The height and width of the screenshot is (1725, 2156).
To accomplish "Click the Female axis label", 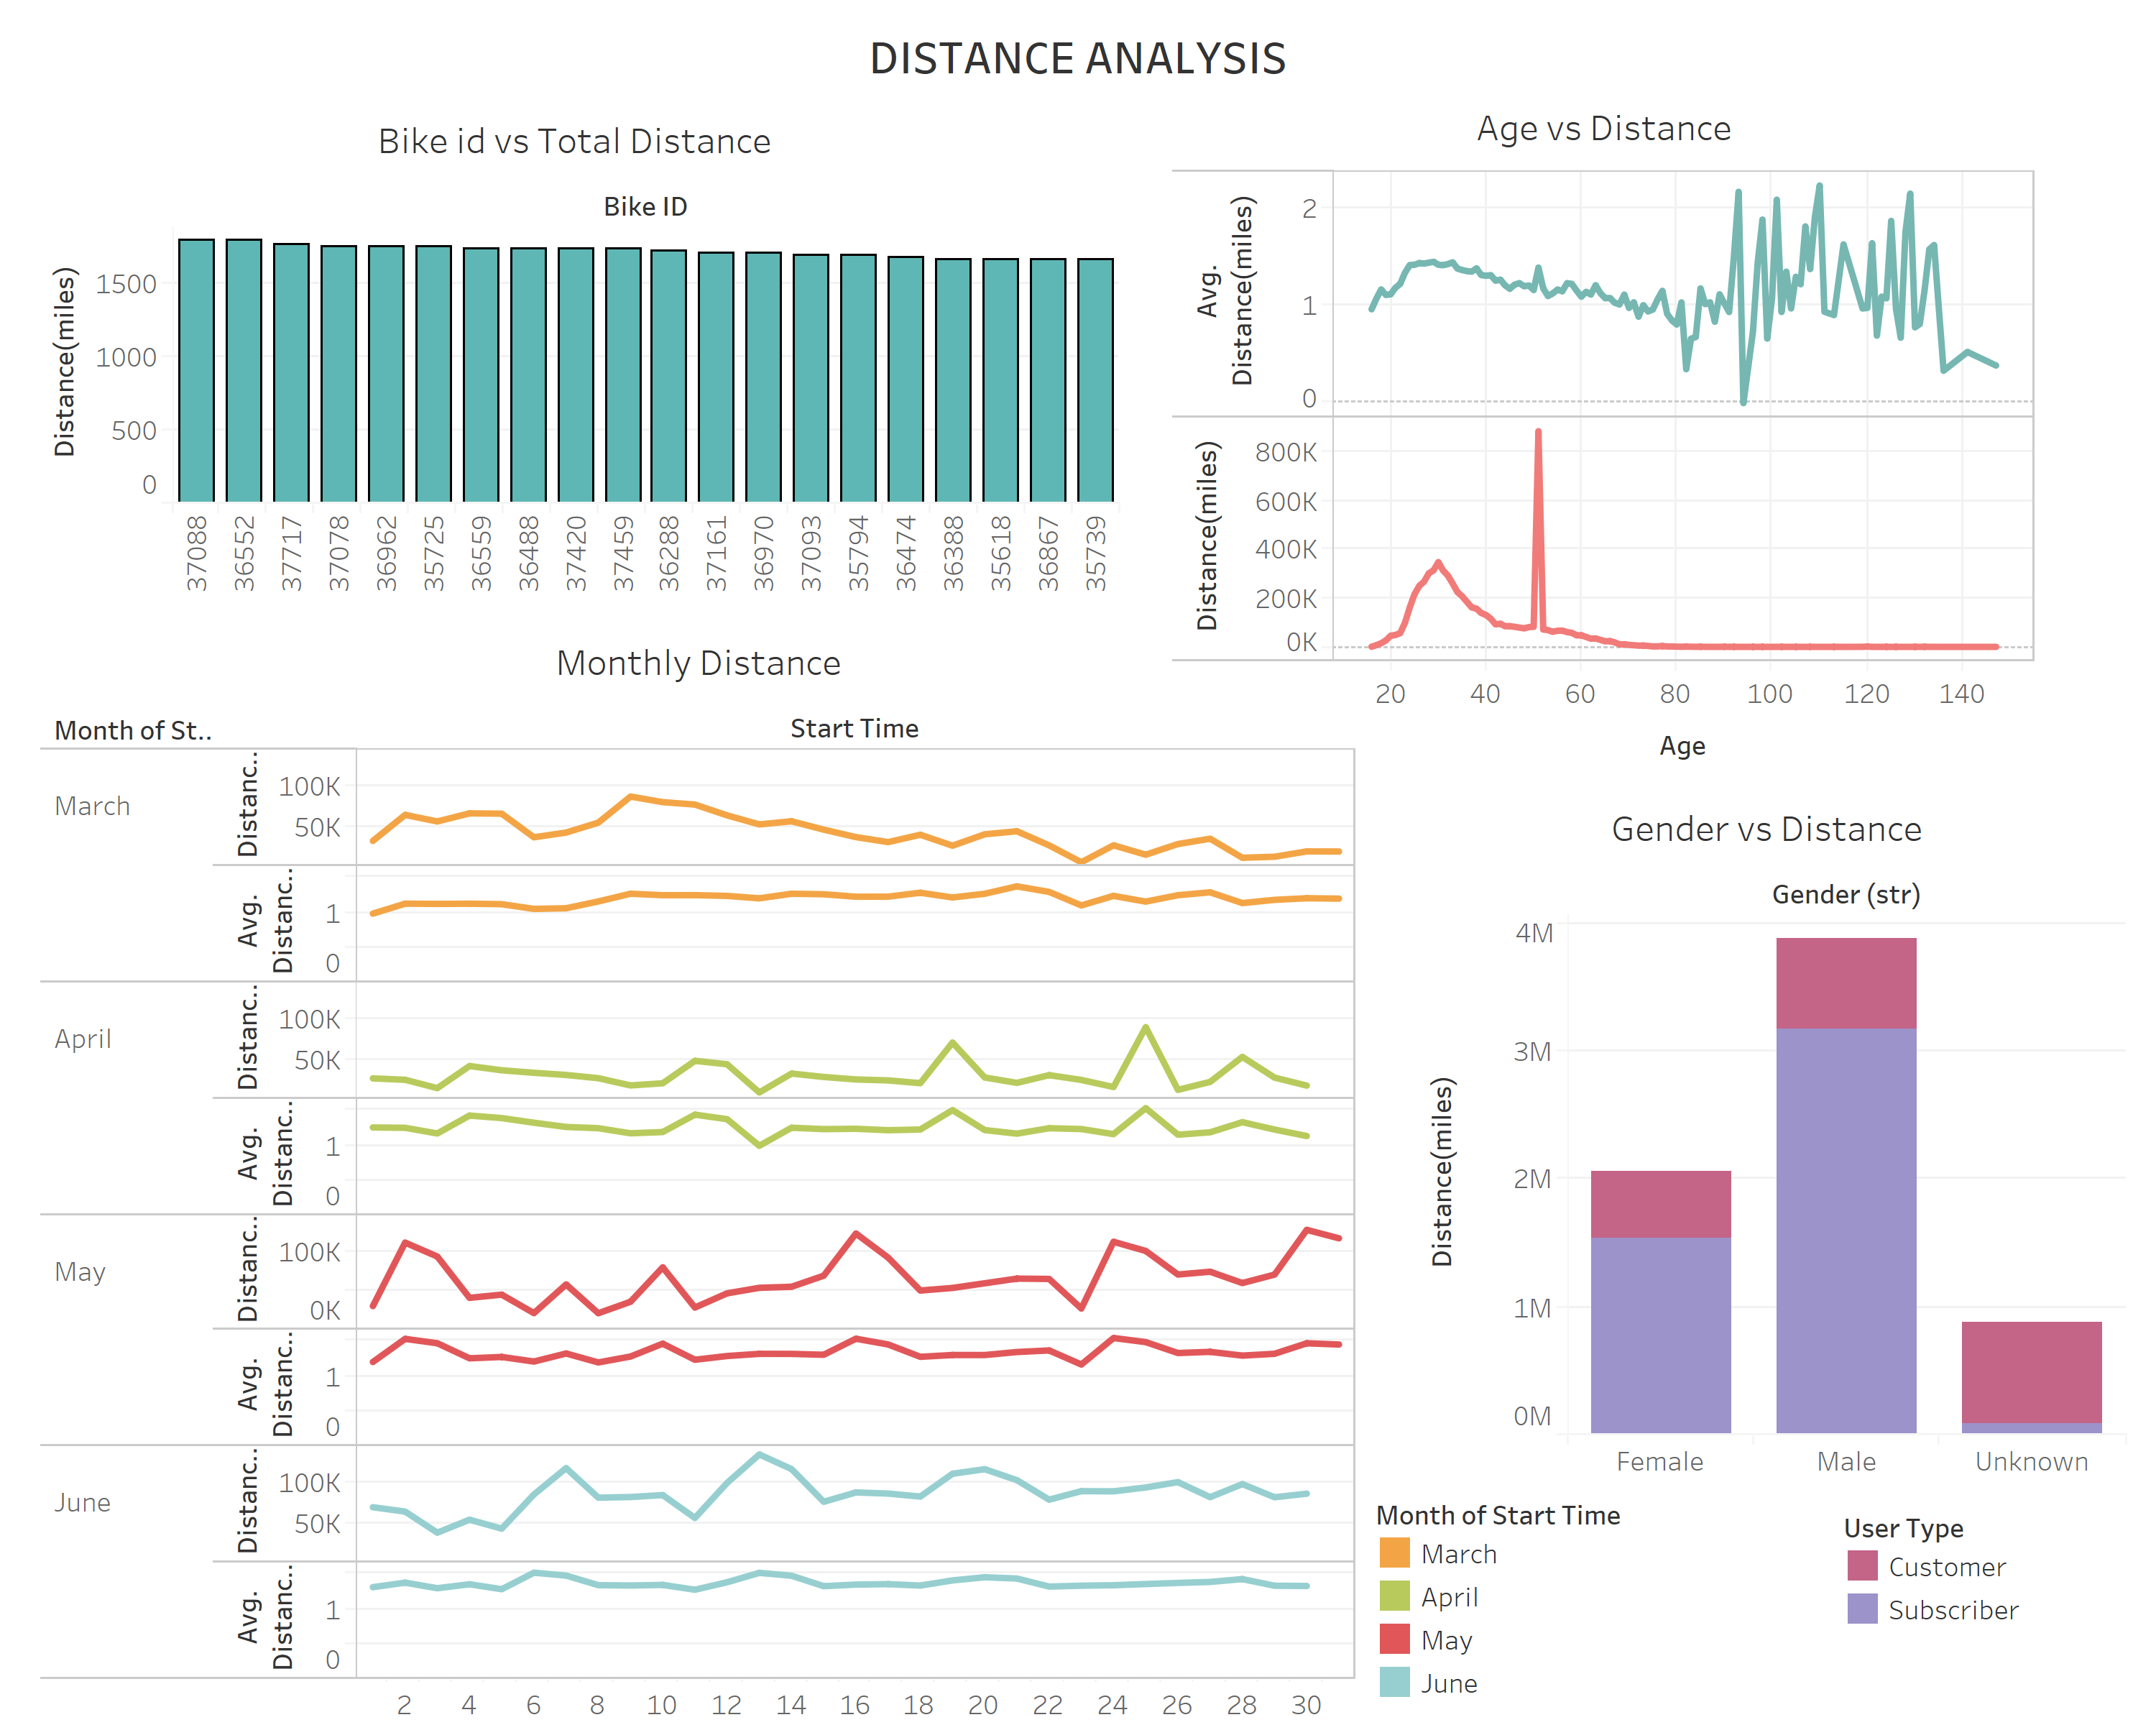I will click(x=1659, y=1461).
